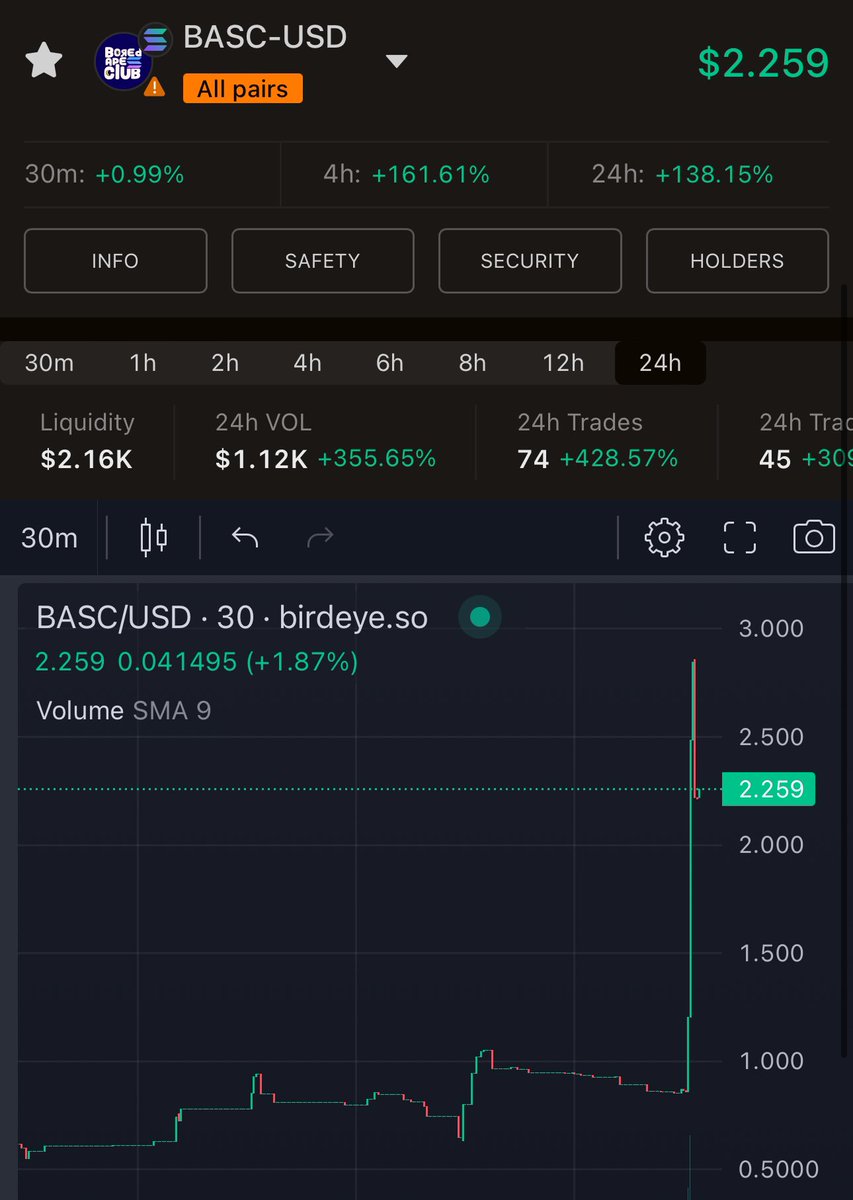Open the 30m chart interval selector

pos(50,538)
